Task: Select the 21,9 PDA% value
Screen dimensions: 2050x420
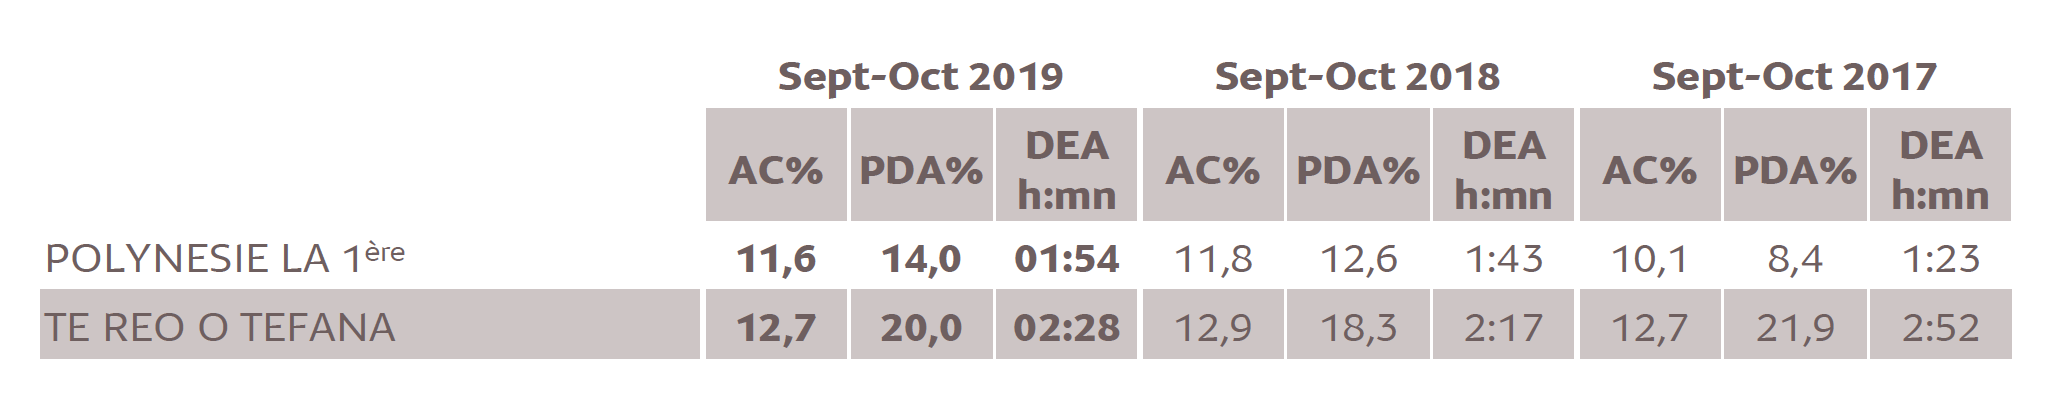Action: coord(1795,328)
